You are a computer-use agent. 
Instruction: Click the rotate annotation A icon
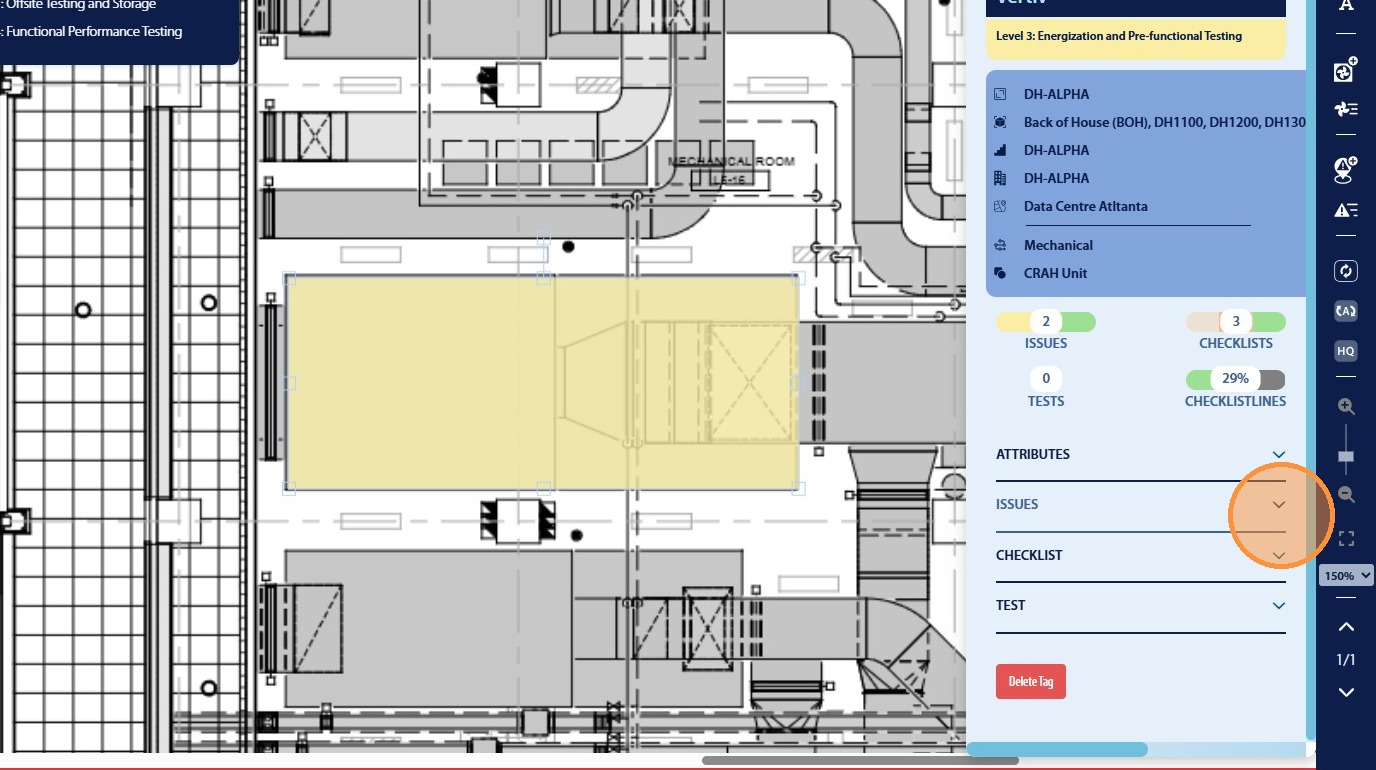pyautogui.click(x=1346, y=311)
